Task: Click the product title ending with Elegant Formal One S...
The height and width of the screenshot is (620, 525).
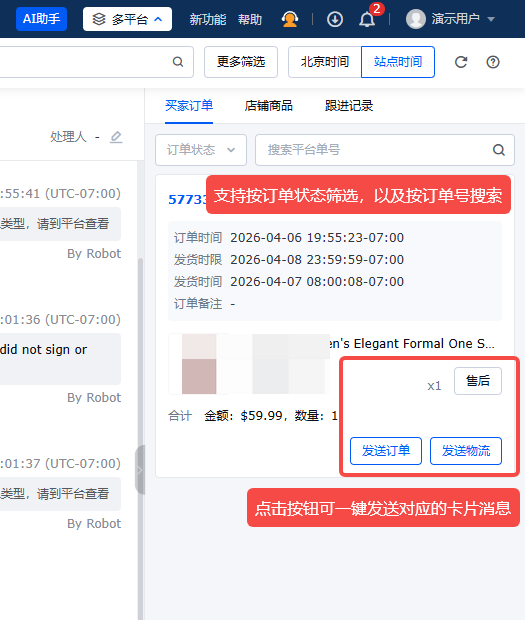Action: 412,344
